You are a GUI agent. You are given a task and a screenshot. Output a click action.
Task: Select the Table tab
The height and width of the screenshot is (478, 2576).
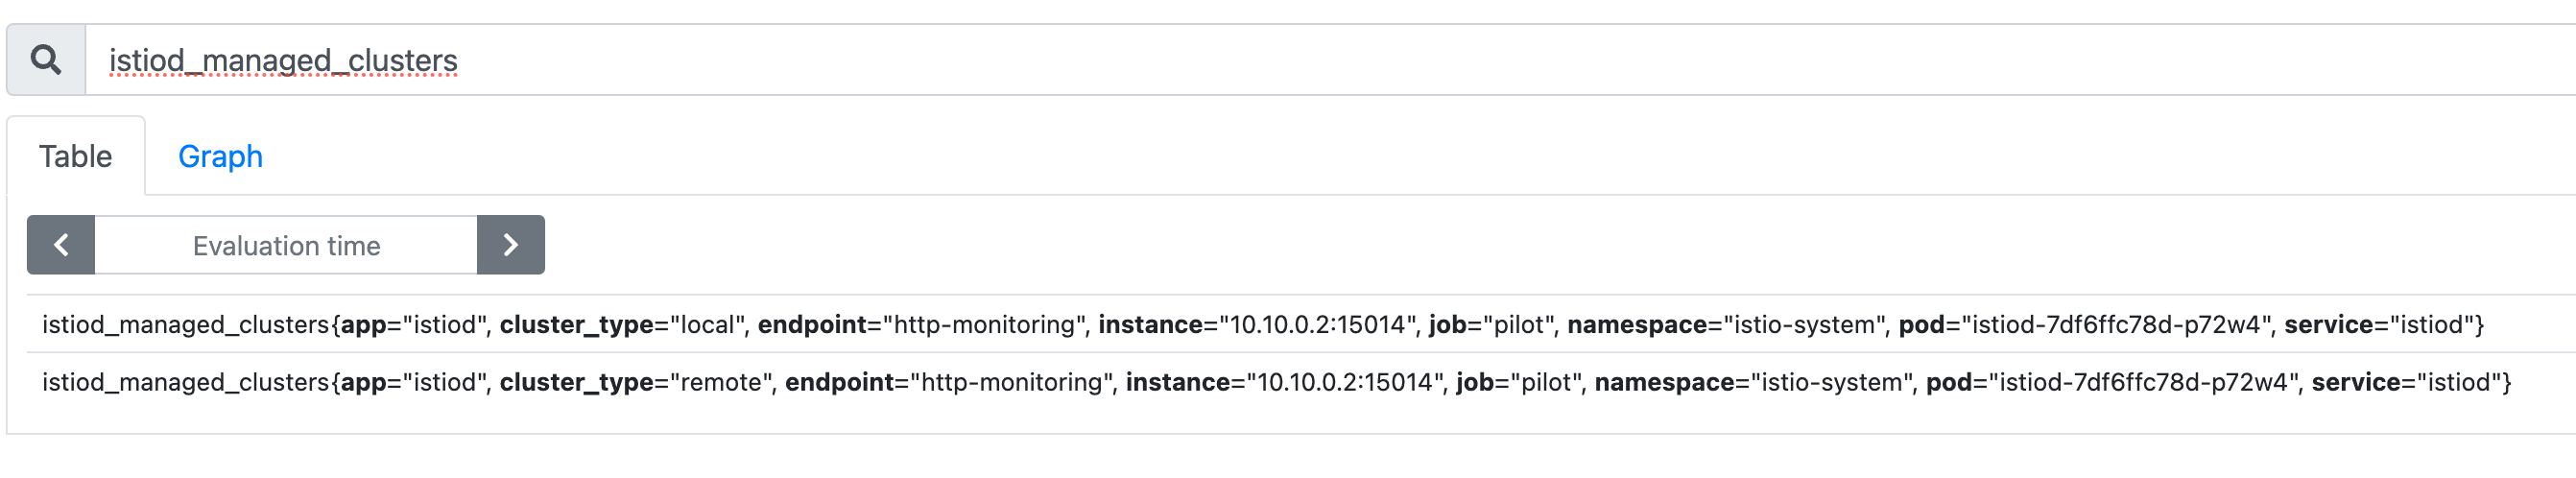point(76,156)
